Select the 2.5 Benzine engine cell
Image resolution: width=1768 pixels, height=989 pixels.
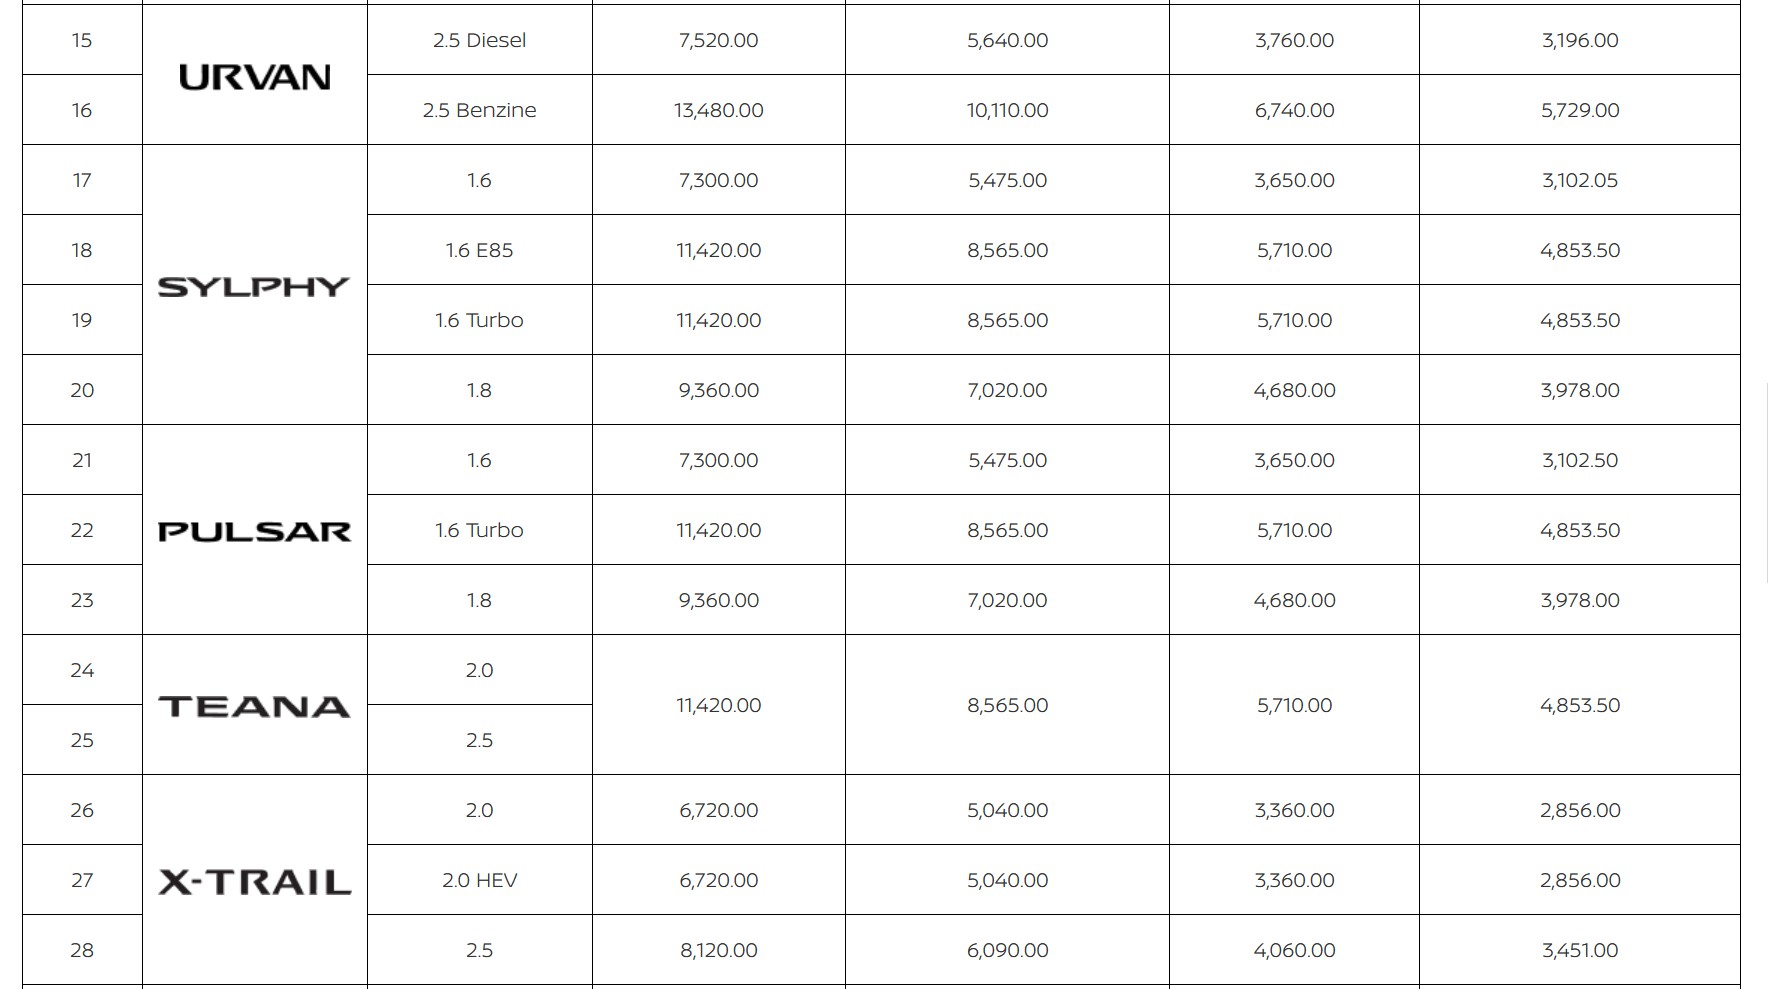479,110
